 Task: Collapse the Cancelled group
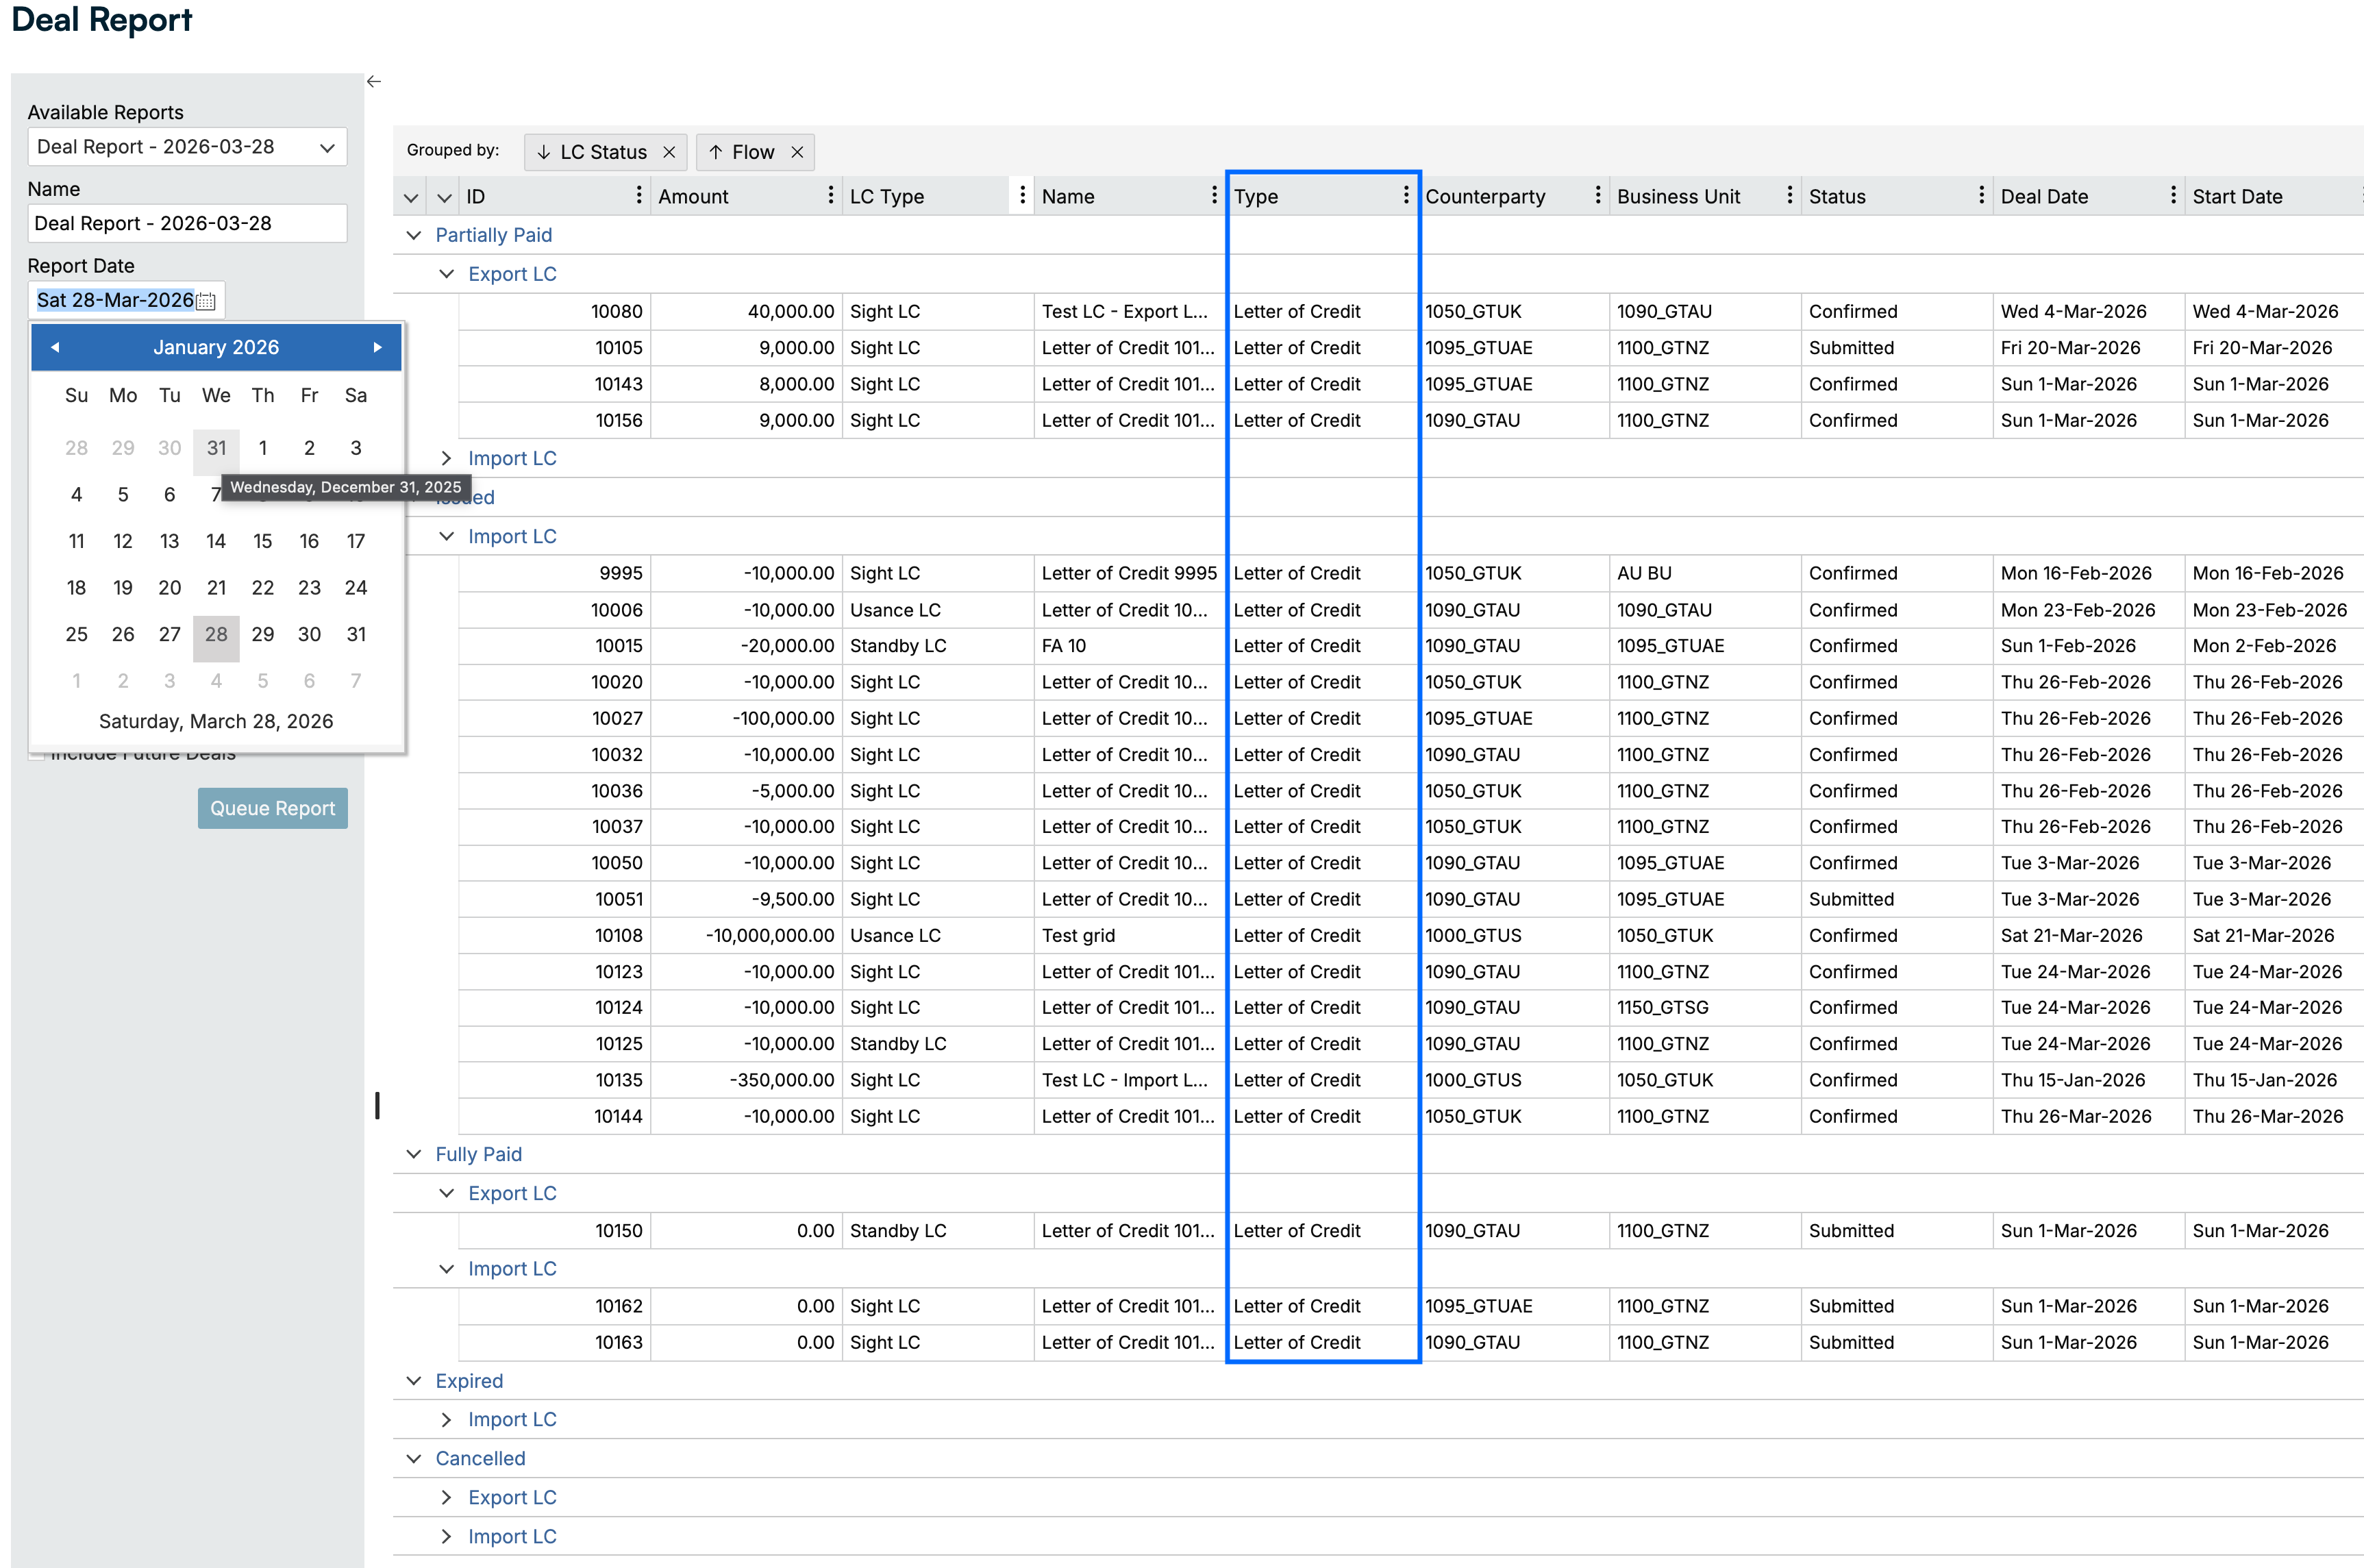[414, 1459]
